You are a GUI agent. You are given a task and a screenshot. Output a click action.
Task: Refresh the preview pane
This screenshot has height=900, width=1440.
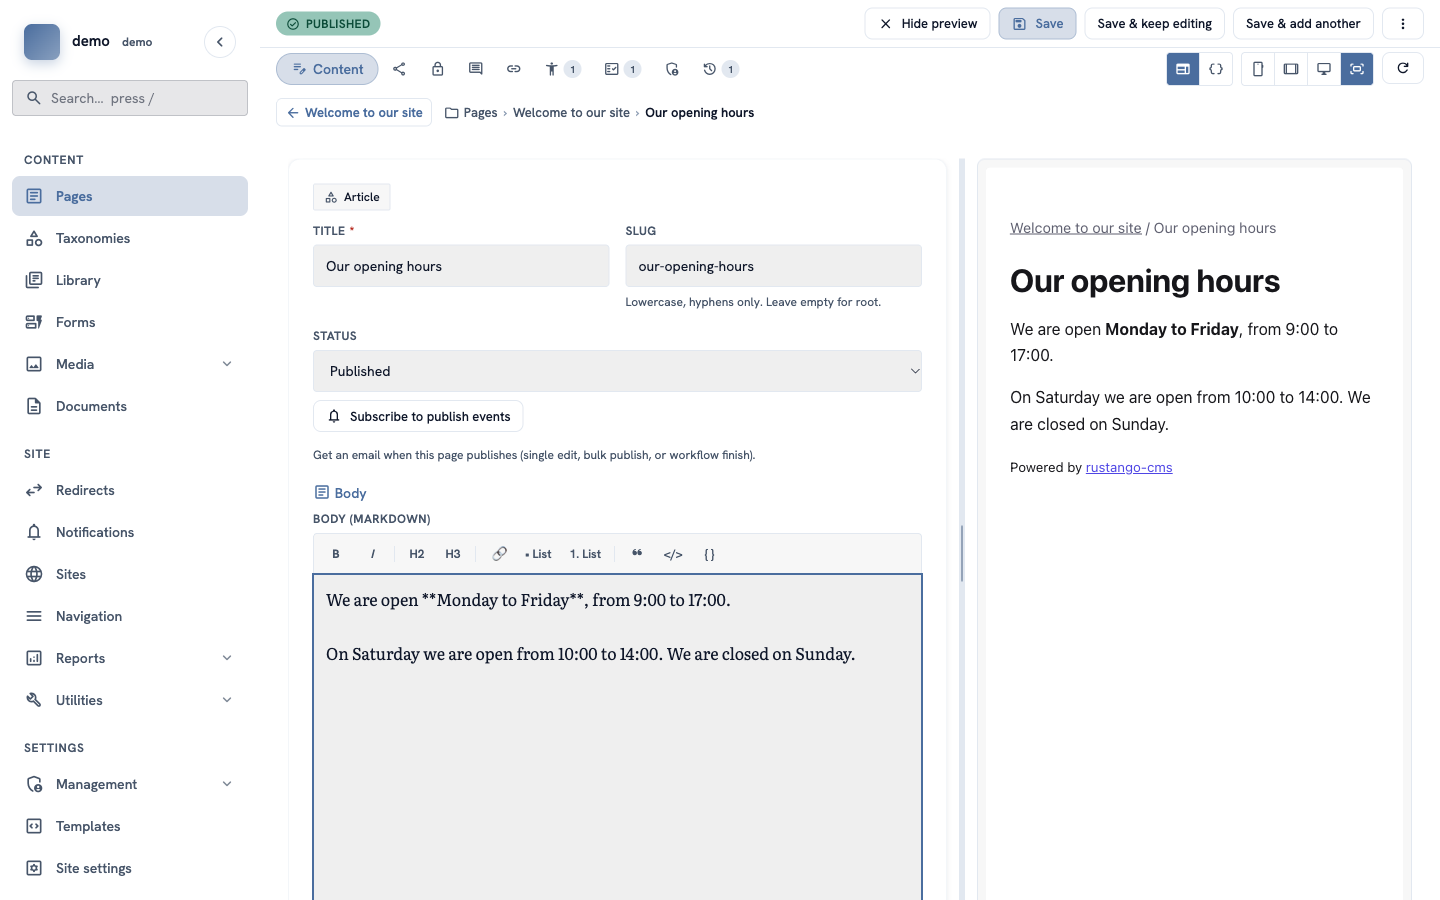click(x=1403, y=68)
